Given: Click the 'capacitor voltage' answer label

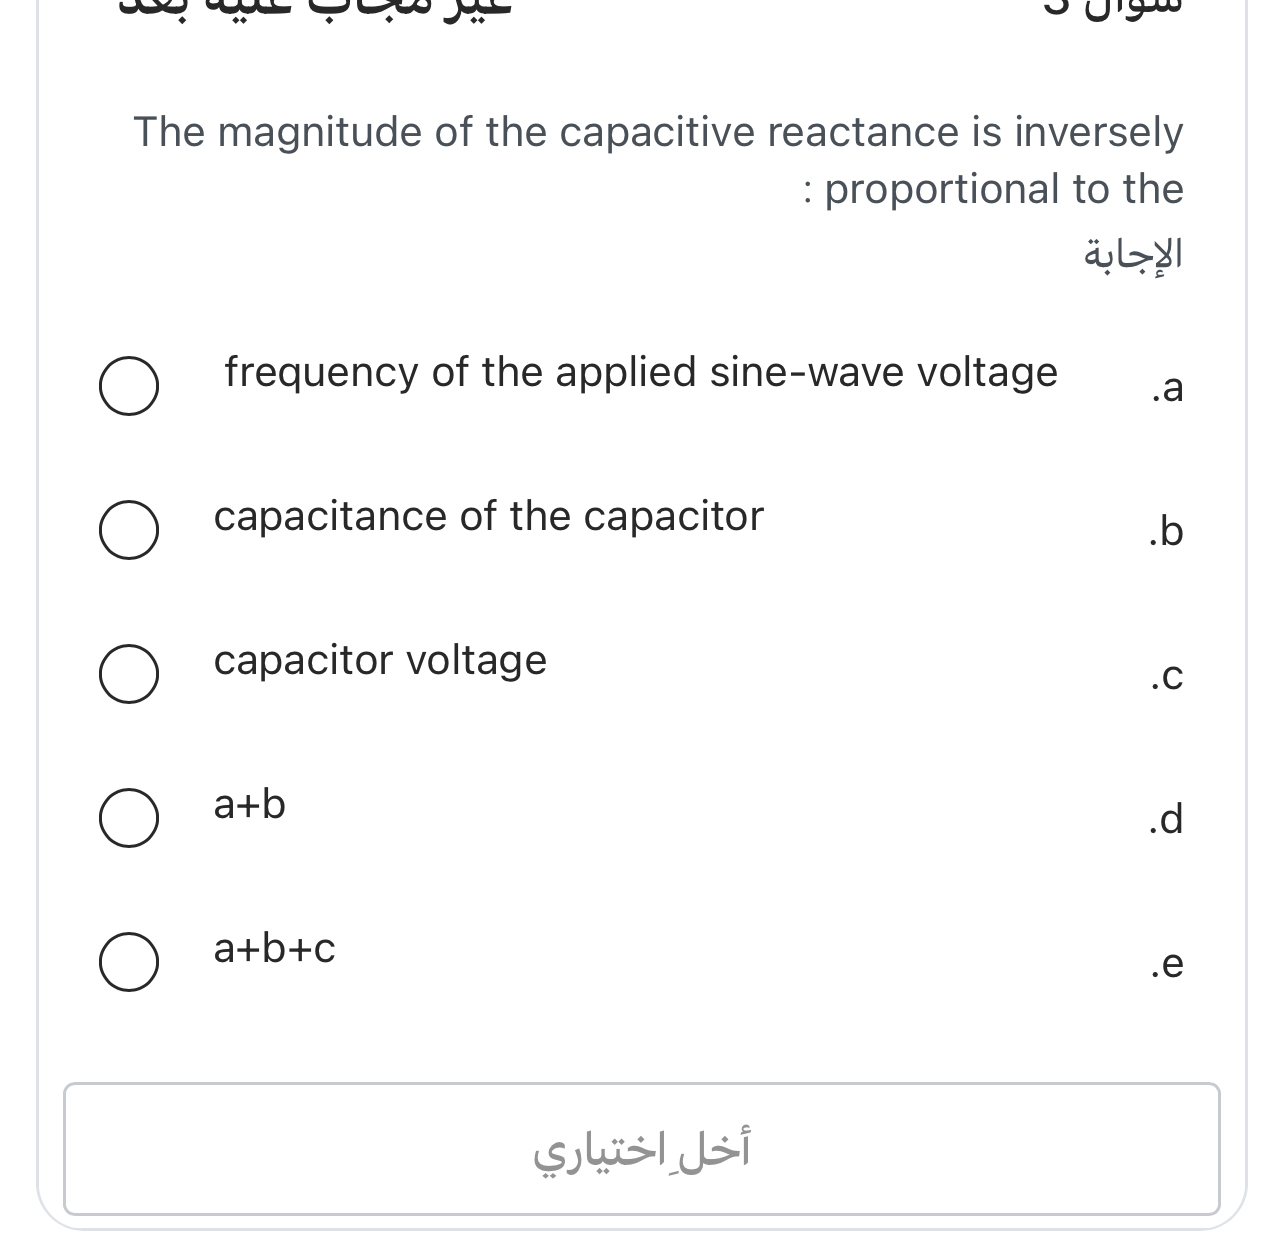Looking at the screenshot, I should pyautogui.click(x=380, y=660).
